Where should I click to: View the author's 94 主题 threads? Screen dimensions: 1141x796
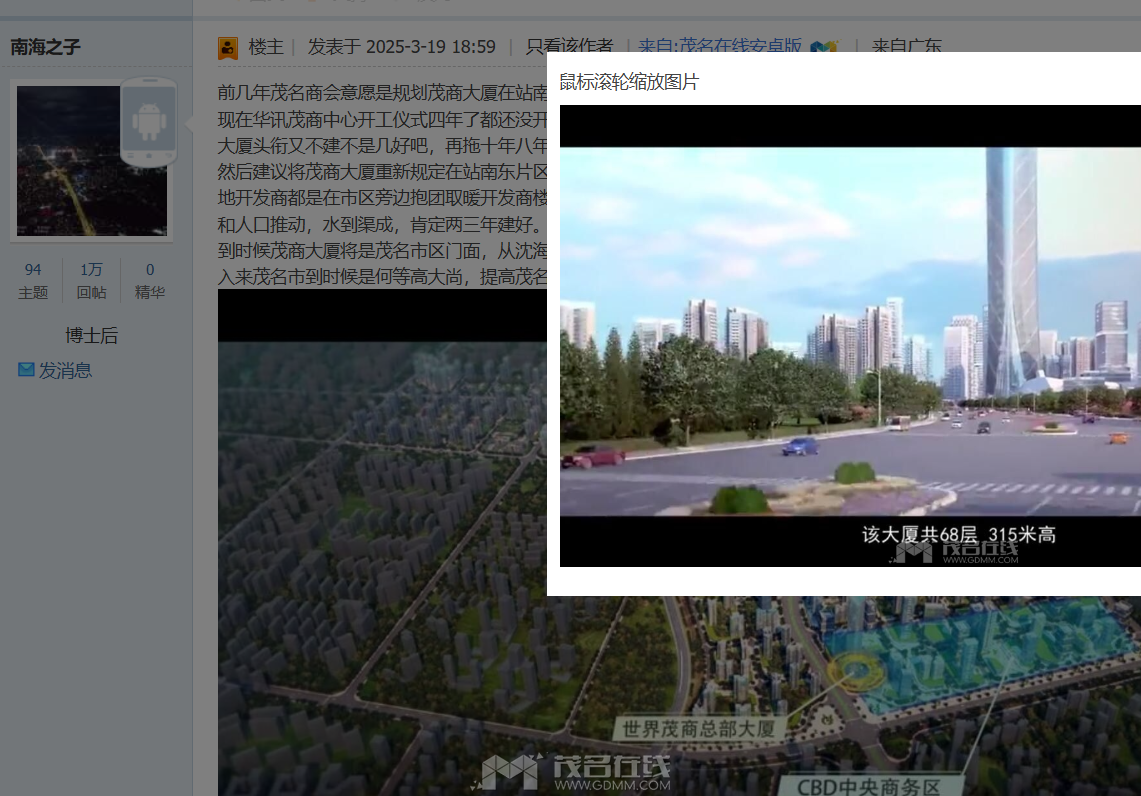coord(33,280)
